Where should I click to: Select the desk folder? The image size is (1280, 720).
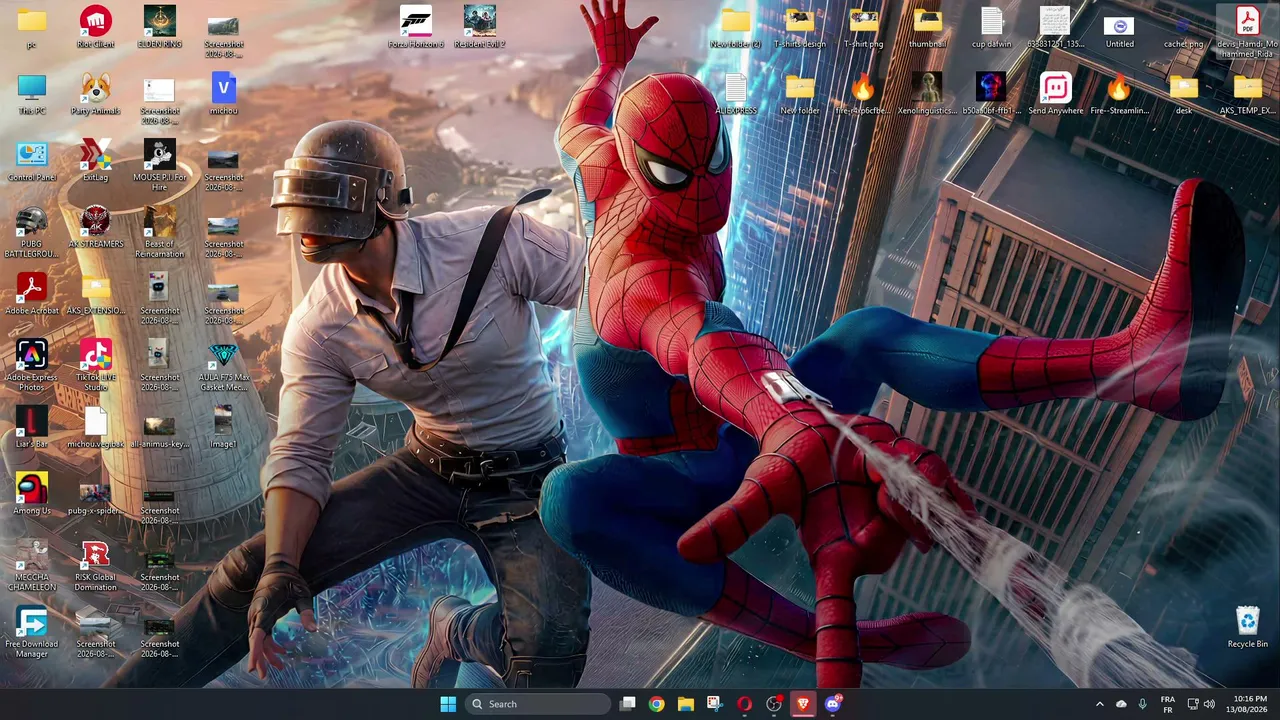point(1183,94)
